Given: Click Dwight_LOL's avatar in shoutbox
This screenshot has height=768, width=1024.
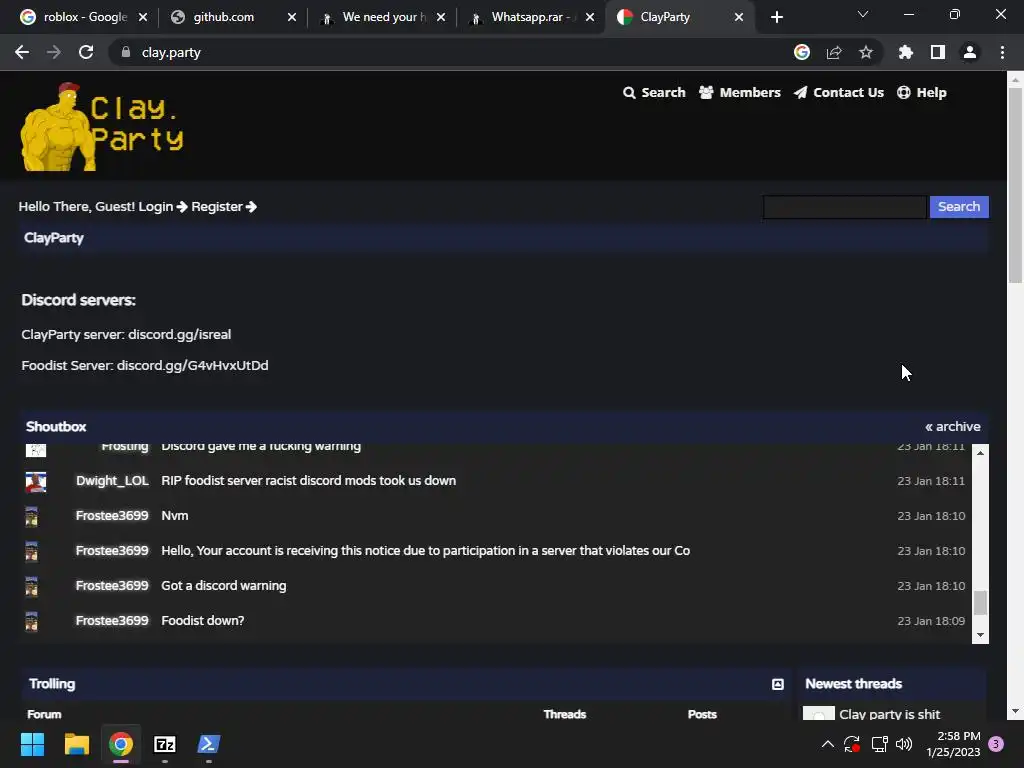Looking at the screenshot, I should pos(36,482).
